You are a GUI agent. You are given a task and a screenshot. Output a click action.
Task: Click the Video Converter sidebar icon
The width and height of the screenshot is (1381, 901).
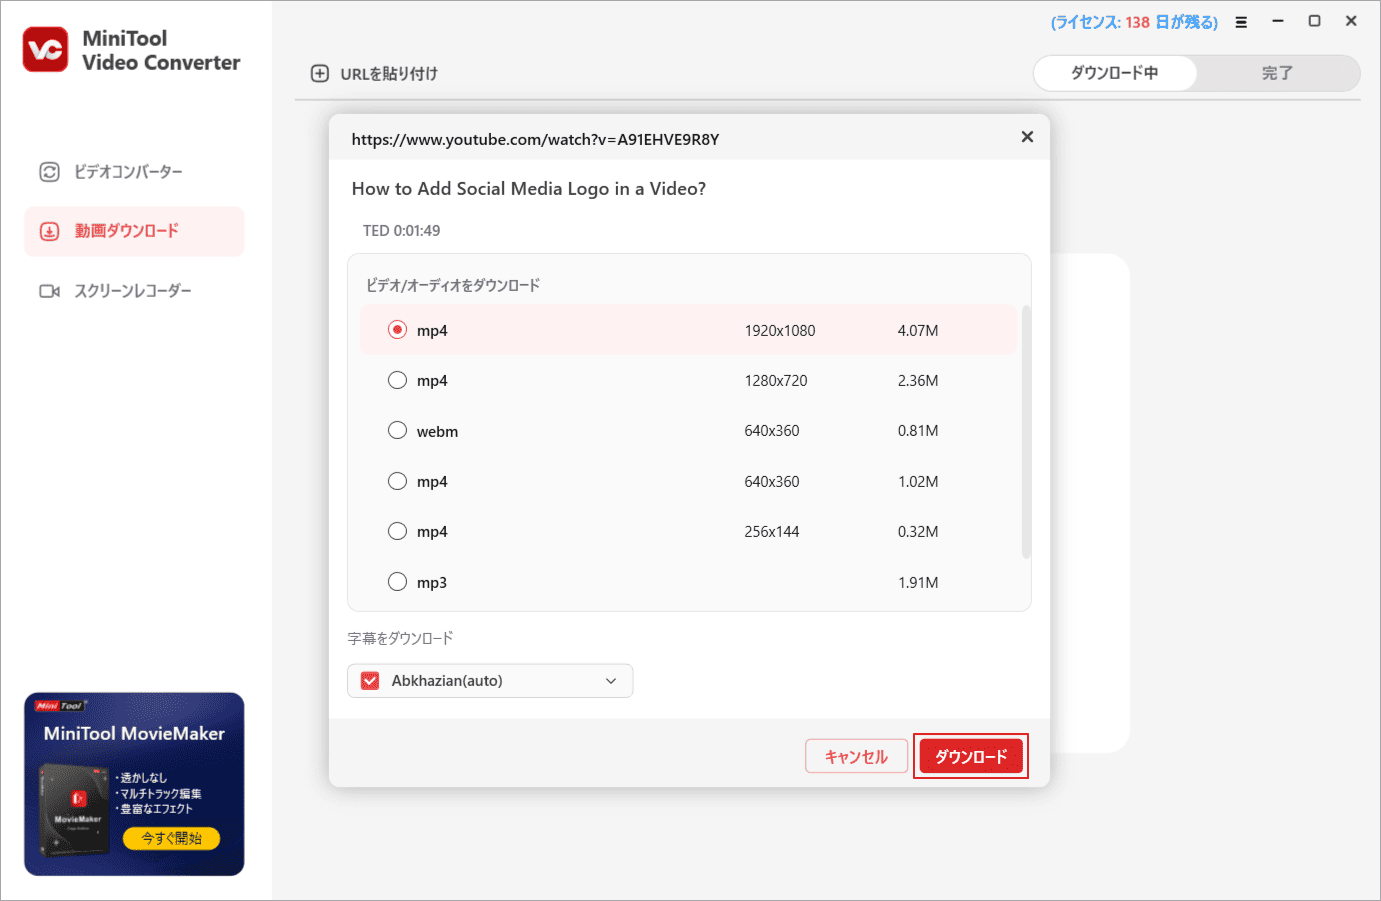click(x=49, y=172)
